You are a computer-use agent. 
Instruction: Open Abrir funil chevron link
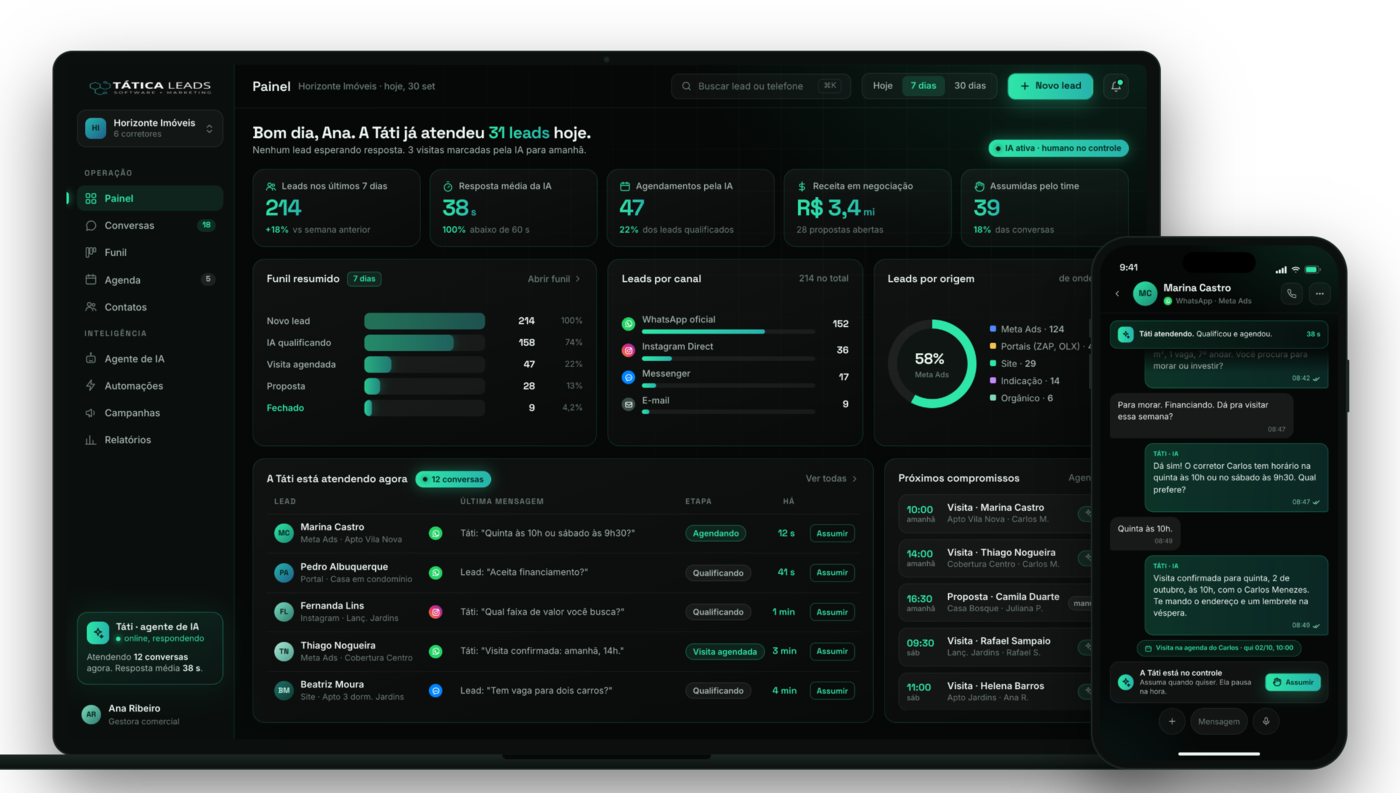click(x=554, y=279)
